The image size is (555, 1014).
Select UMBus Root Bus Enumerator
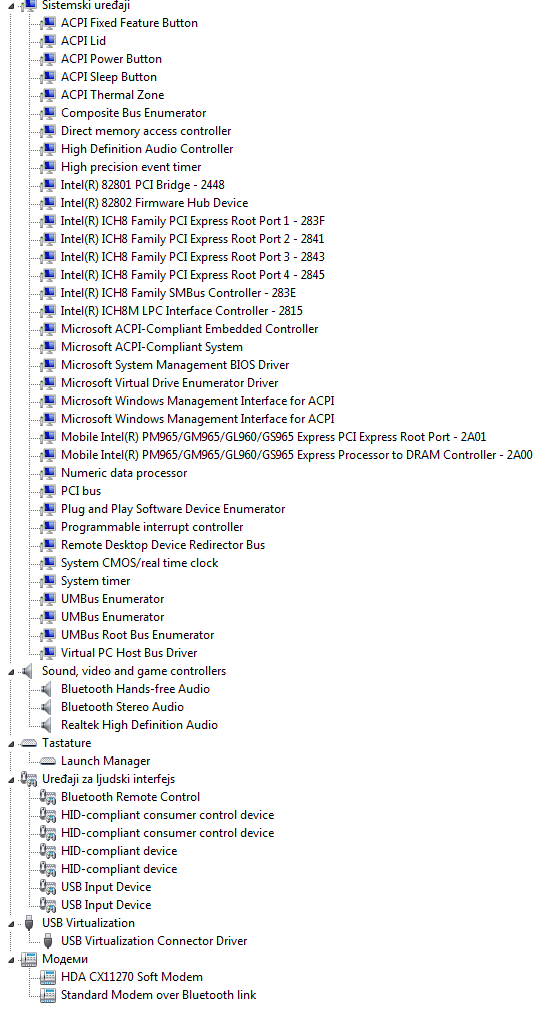click(x=138, y=635)
